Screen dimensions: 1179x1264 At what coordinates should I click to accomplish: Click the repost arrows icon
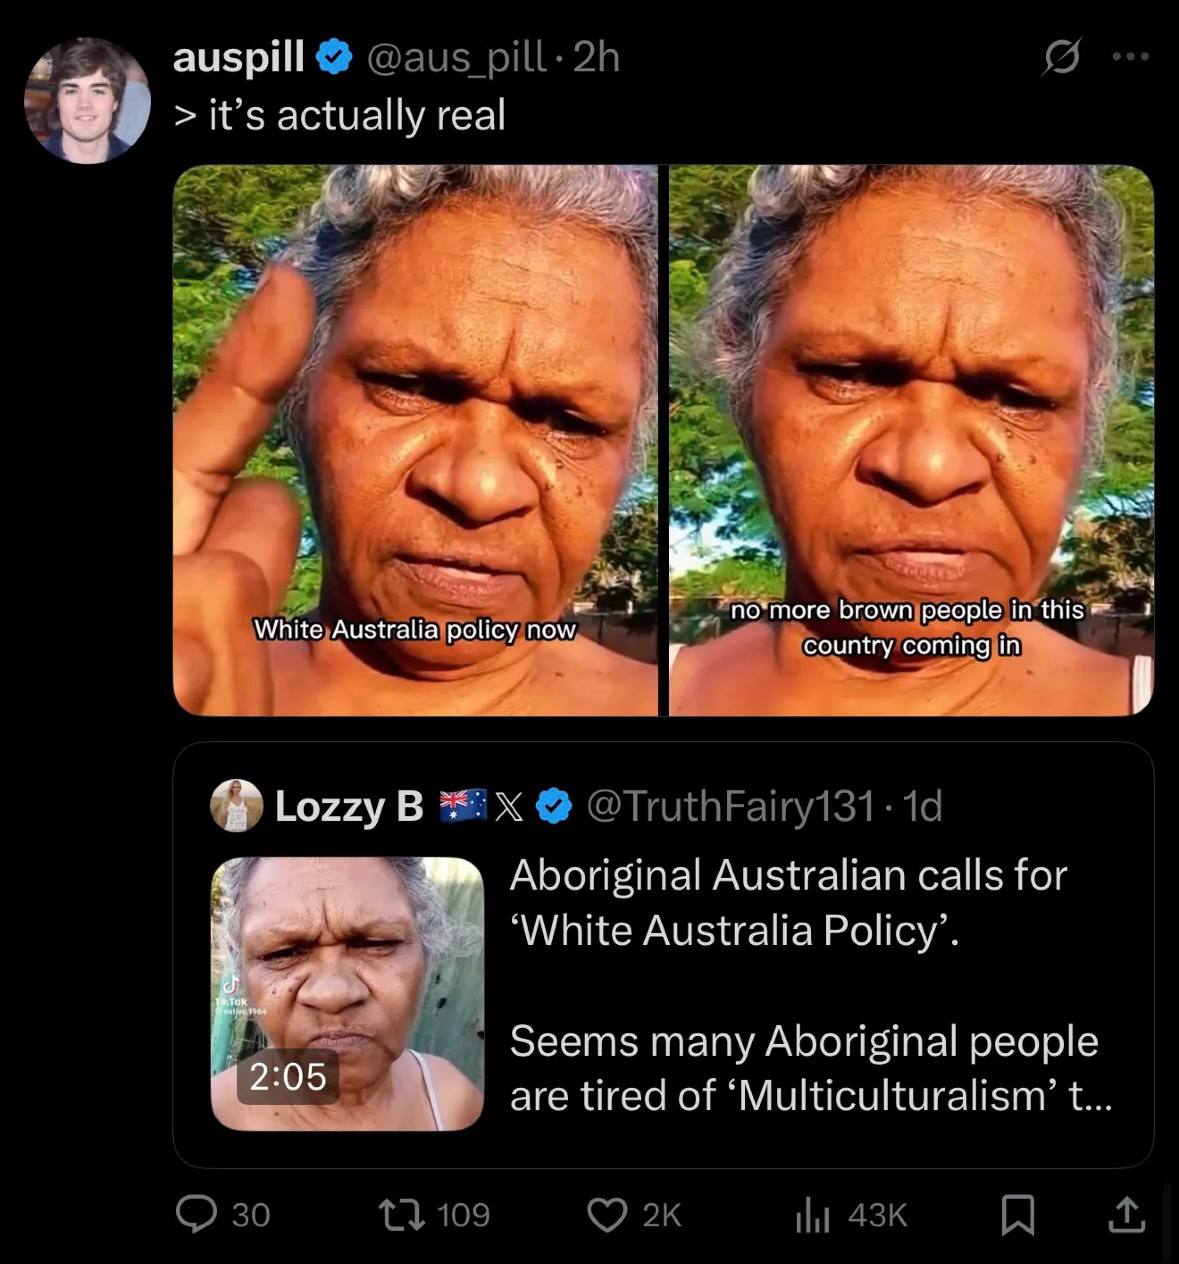tap(401, 1214)
